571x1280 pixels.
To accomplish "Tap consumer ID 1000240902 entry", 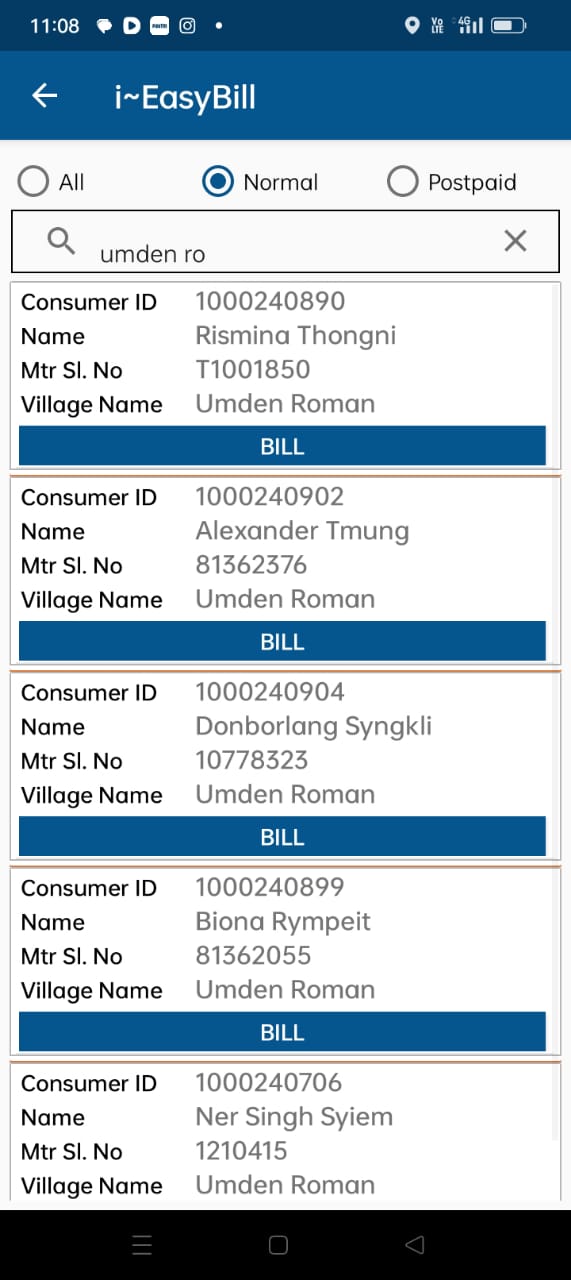I will (x=285, y=570).
